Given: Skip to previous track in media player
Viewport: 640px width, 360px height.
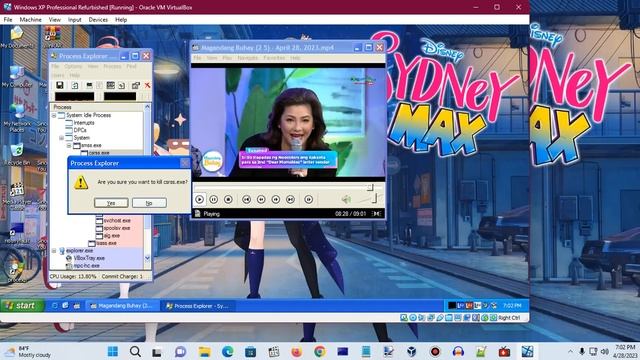Looking at the screenshot, I should pos(246,199).
